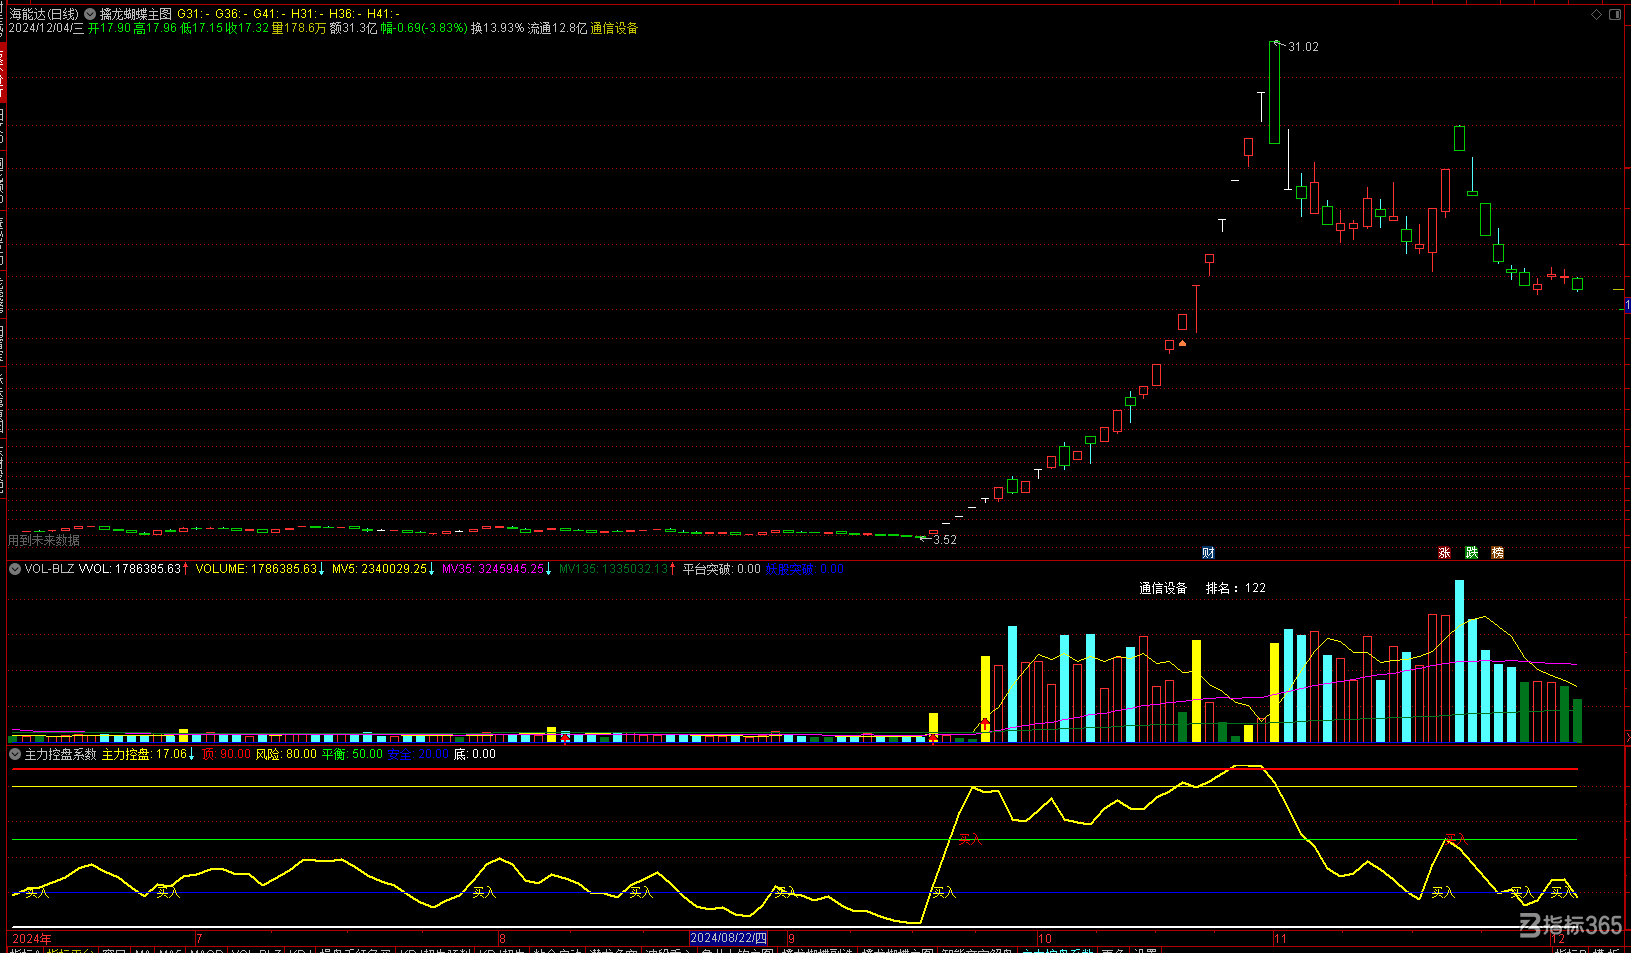Screen dimensions: 1631x953
Task: Select the 31.02 peak price label
Action: pos(1303,47)
